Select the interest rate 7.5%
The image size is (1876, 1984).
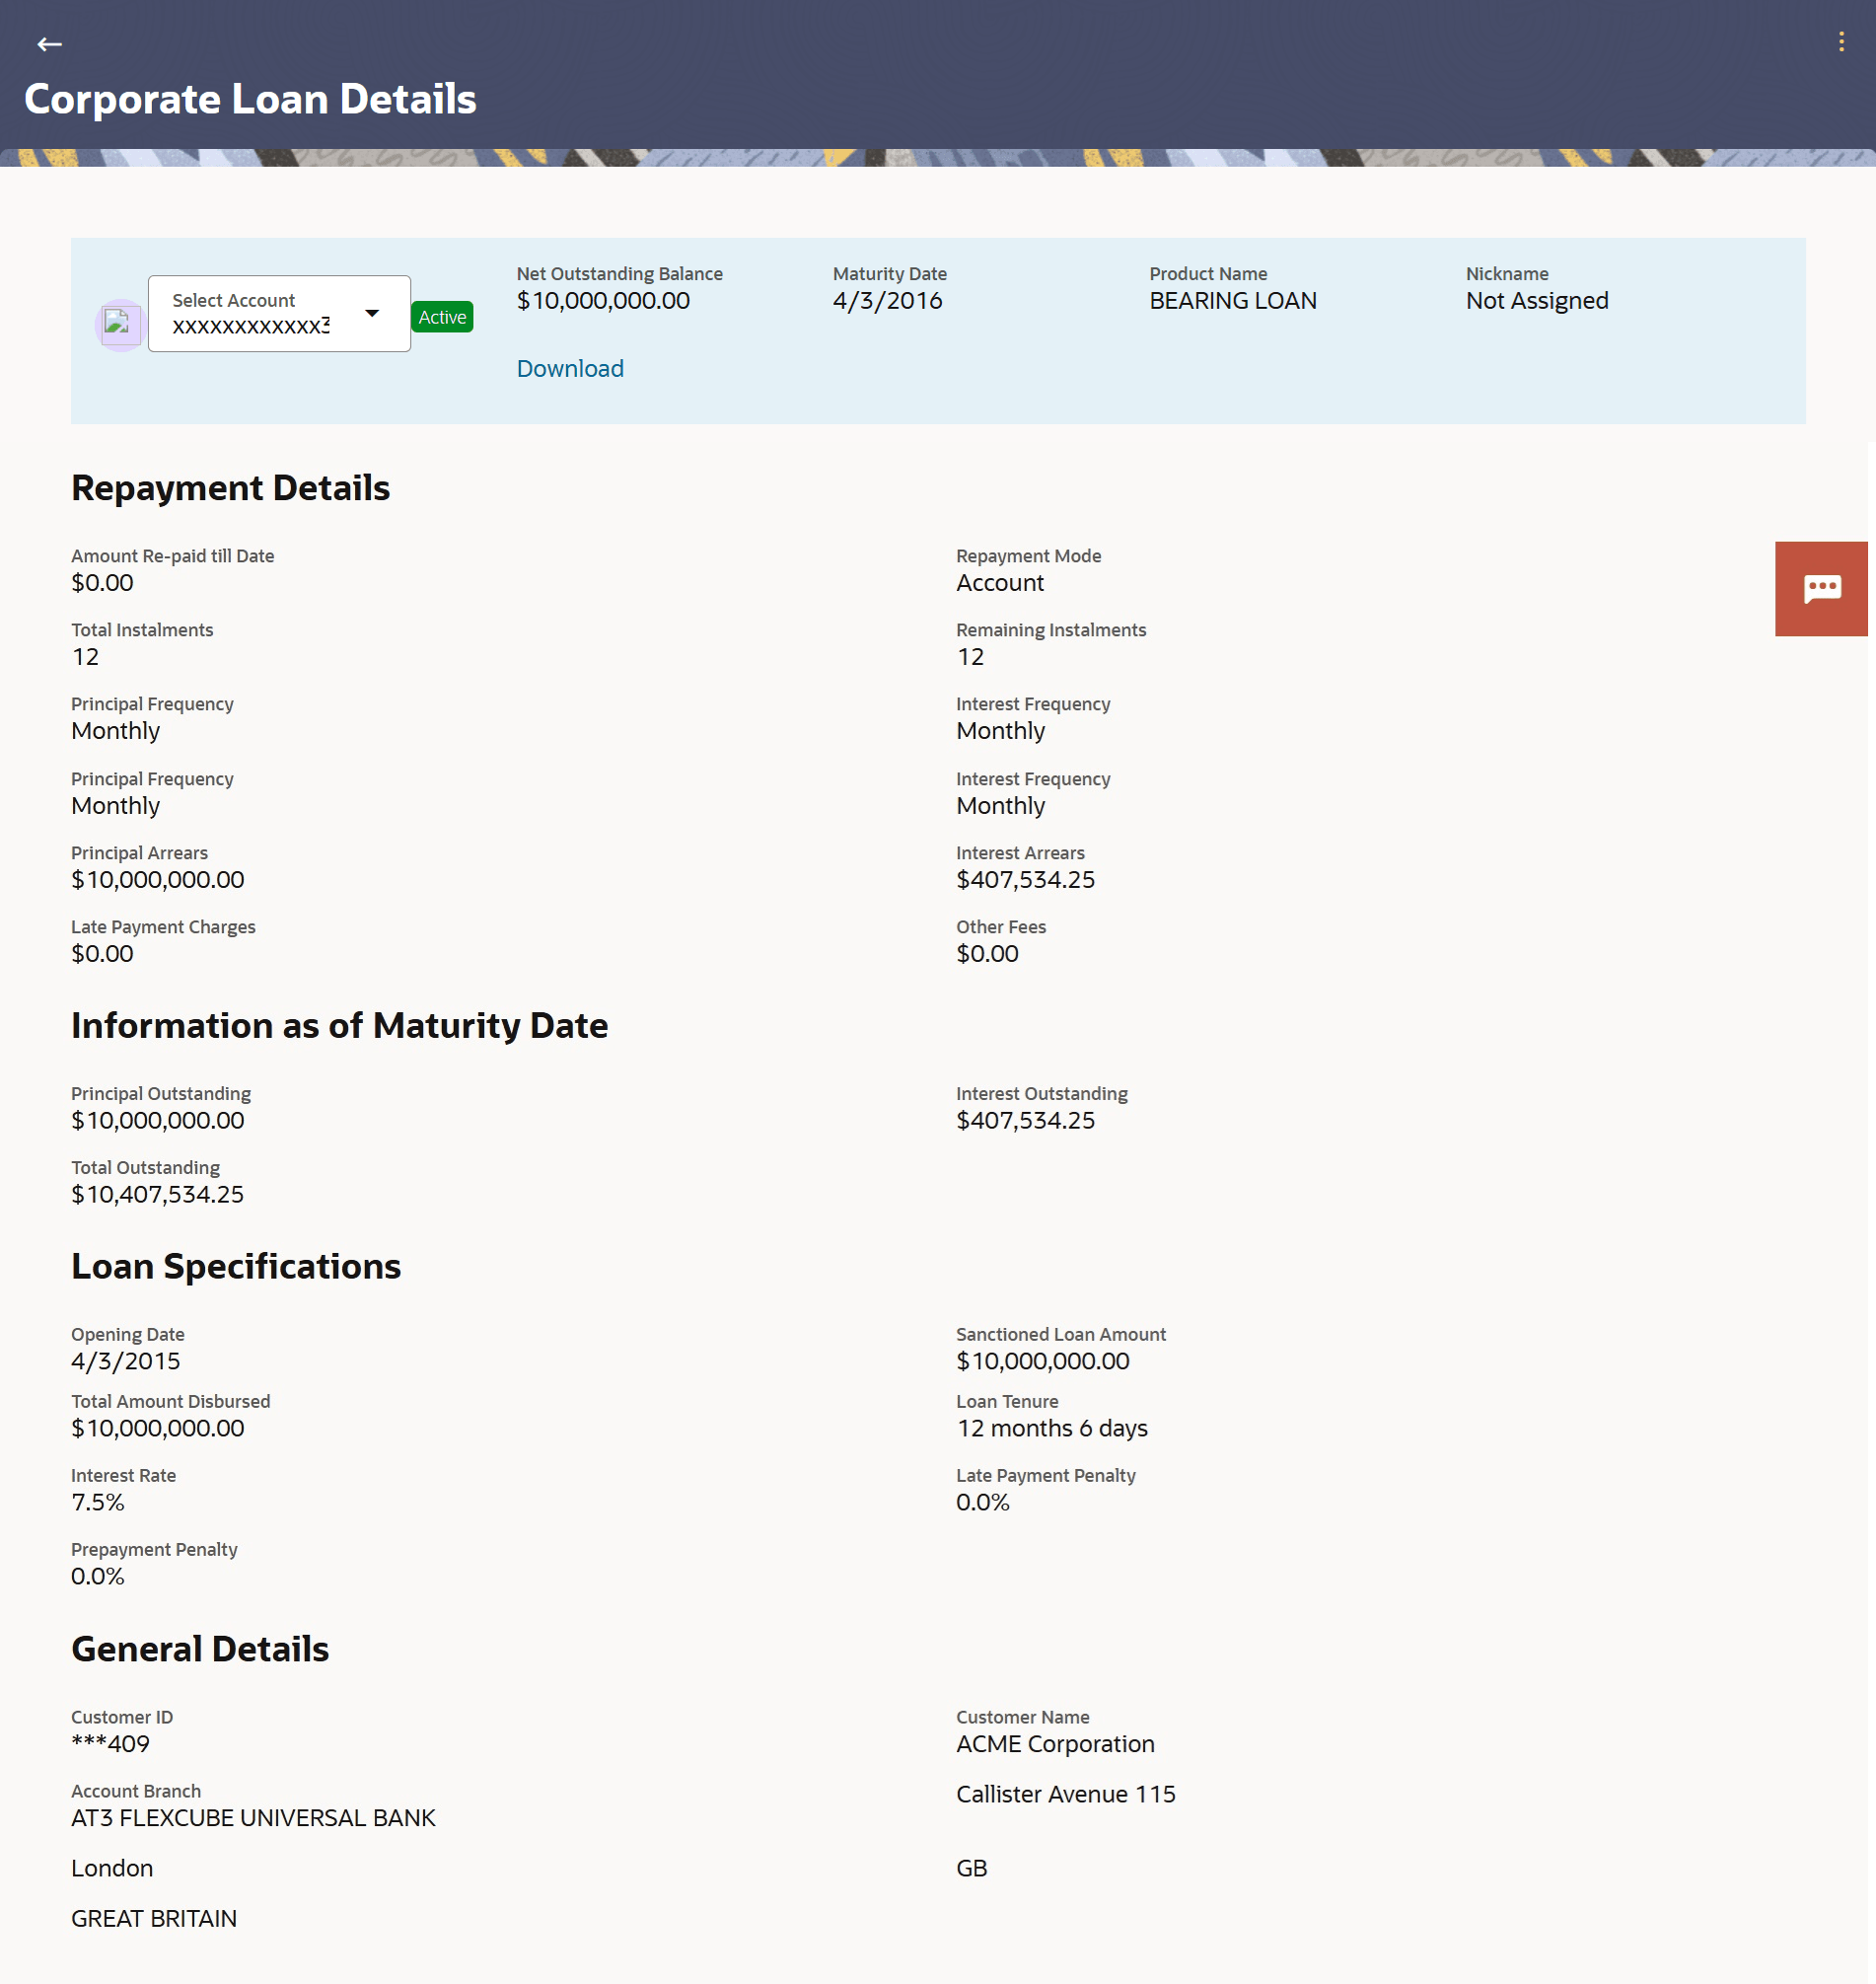(98, 1503)
